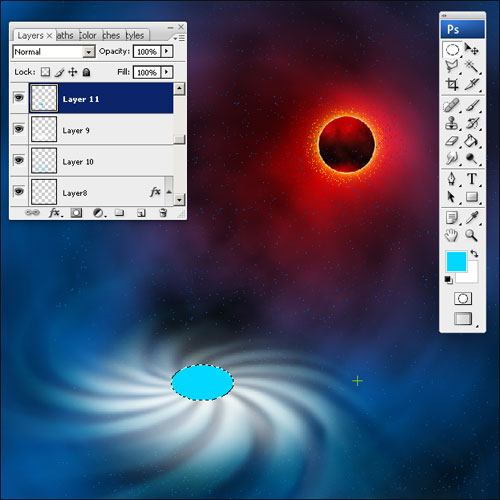The width and height of the screenshot is (500, 500).
Task: Toggle Quick Mask mode
Action: click(463, 298)
